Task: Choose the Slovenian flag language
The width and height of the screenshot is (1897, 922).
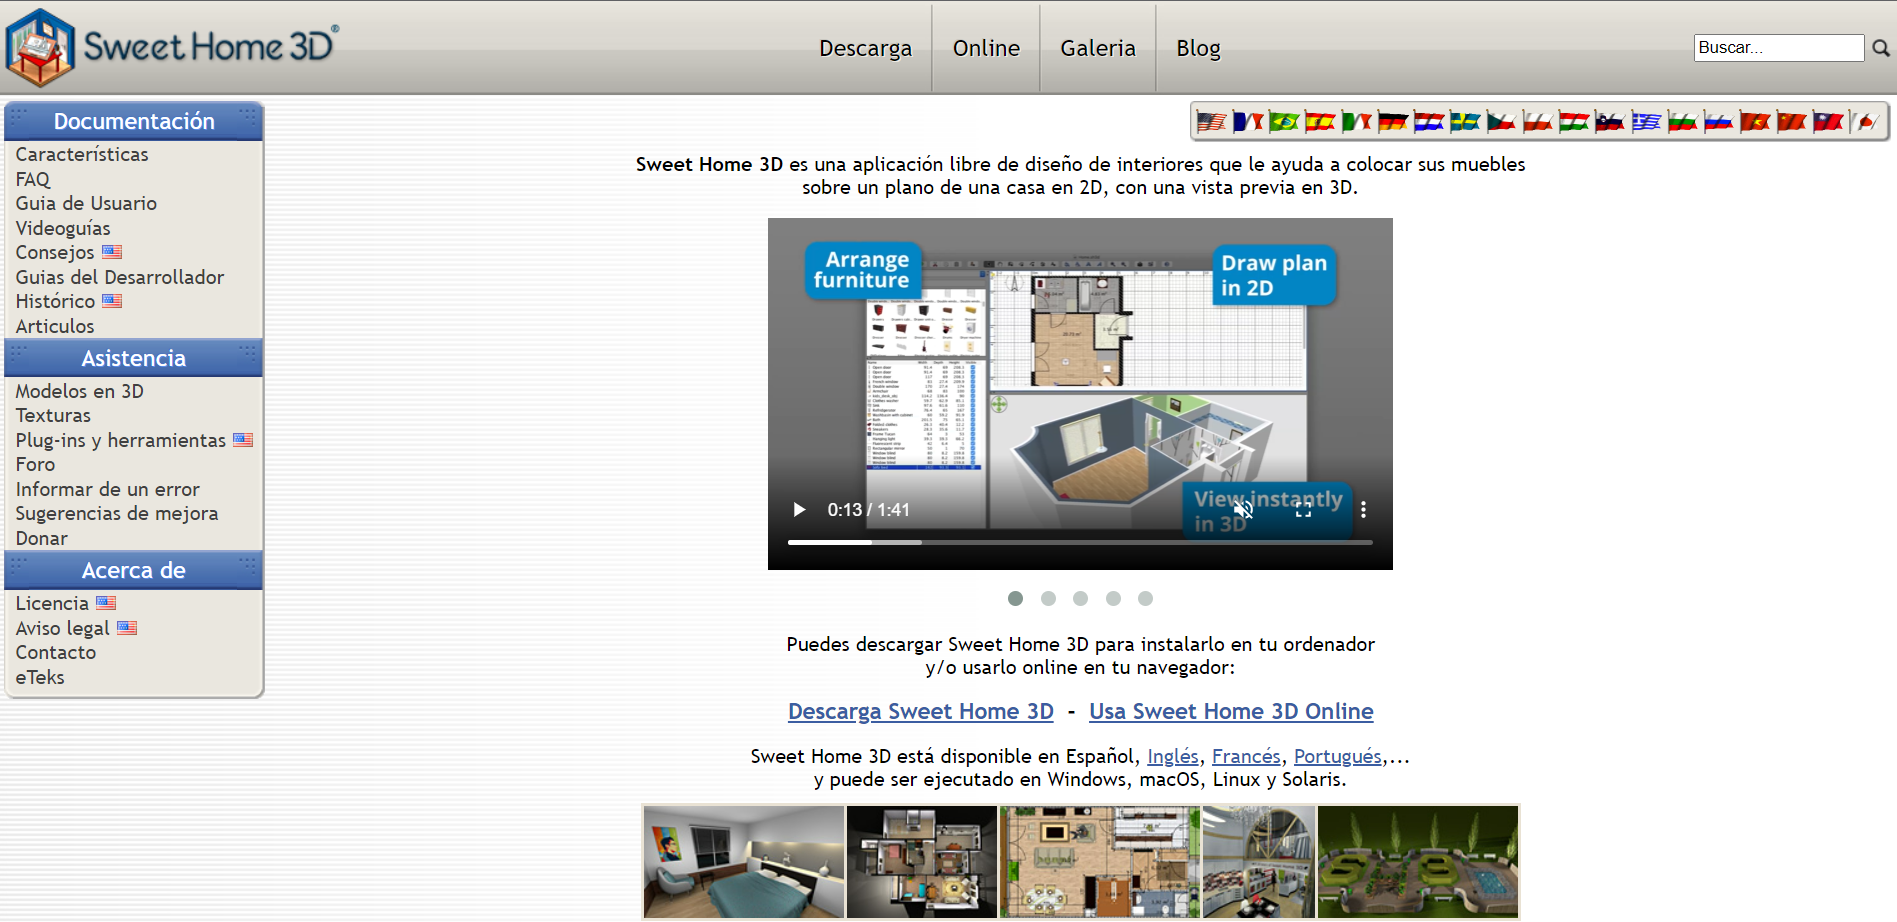Action: tap(1609, 122)
